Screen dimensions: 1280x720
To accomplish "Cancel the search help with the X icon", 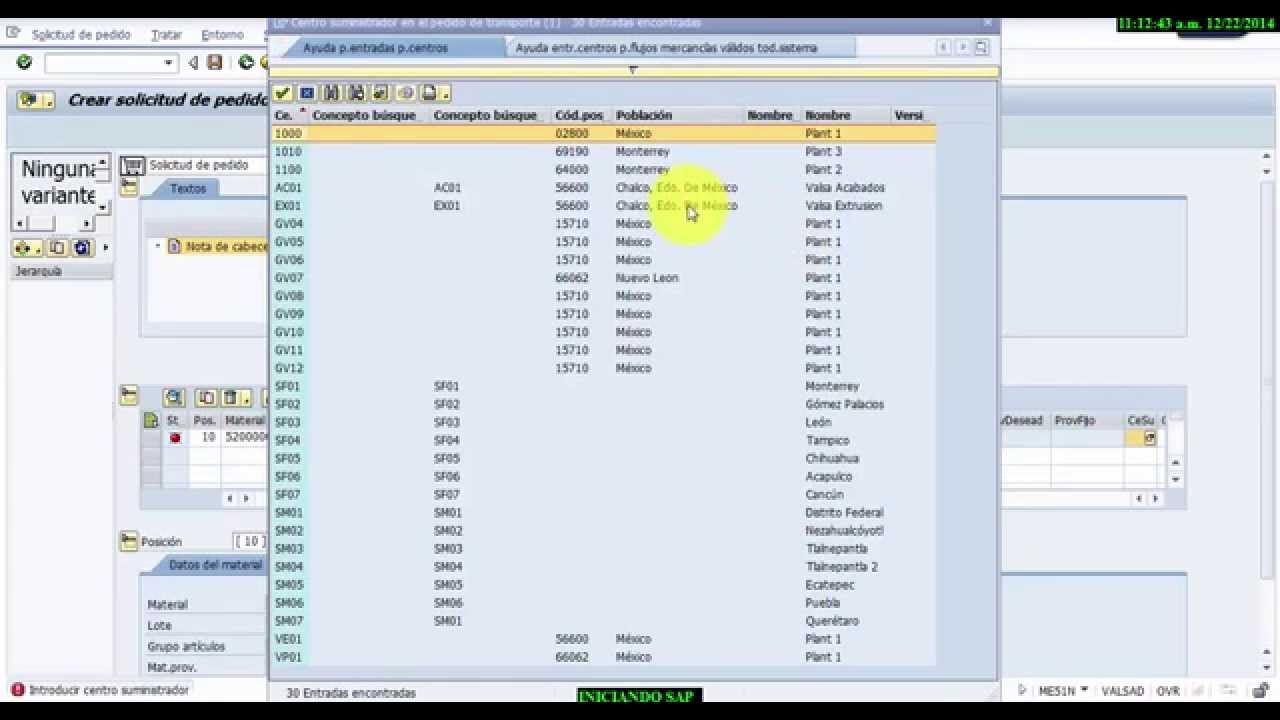I will (307, 93).
